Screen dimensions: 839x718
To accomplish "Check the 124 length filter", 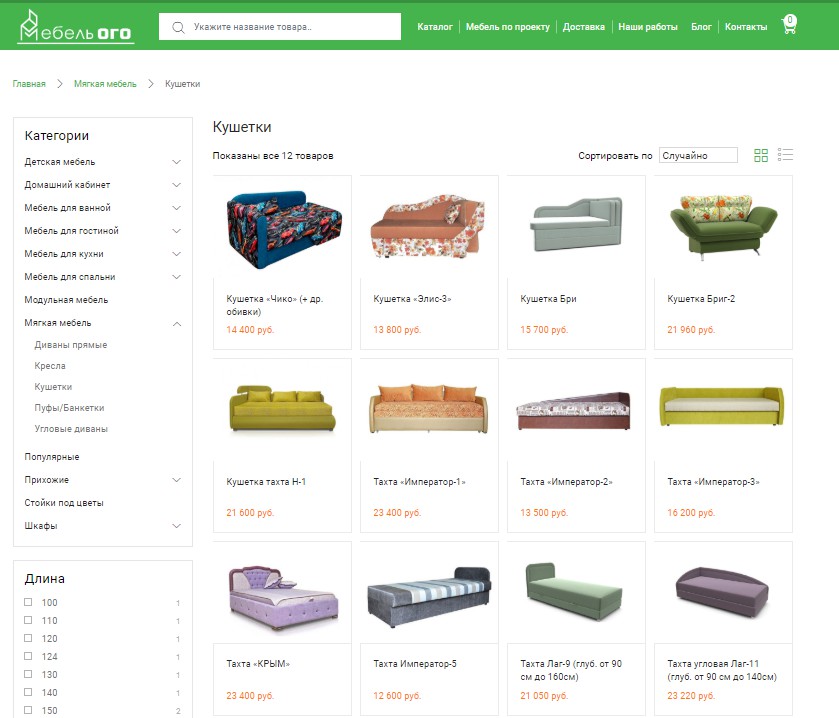I will tap(28, 656).
